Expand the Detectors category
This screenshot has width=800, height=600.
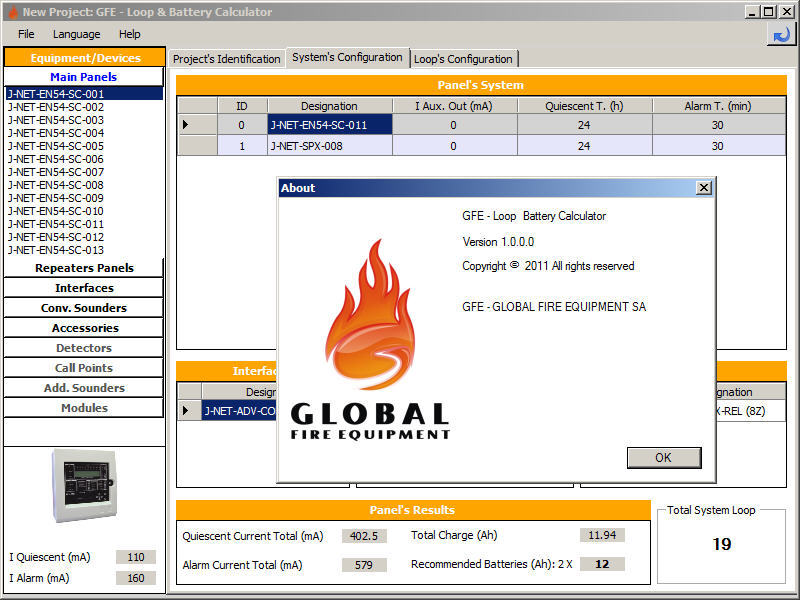pos(84,348)
